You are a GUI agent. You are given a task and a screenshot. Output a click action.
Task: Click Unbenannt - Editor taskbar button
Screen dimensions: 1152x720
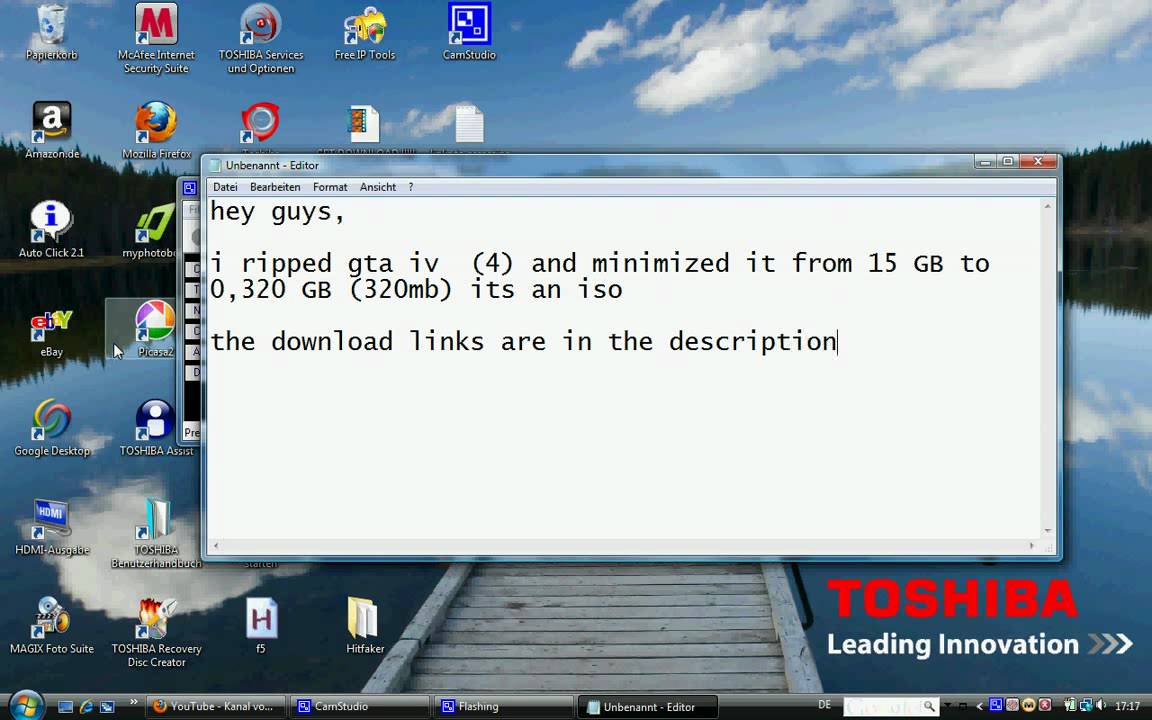[x=648, y=707]
